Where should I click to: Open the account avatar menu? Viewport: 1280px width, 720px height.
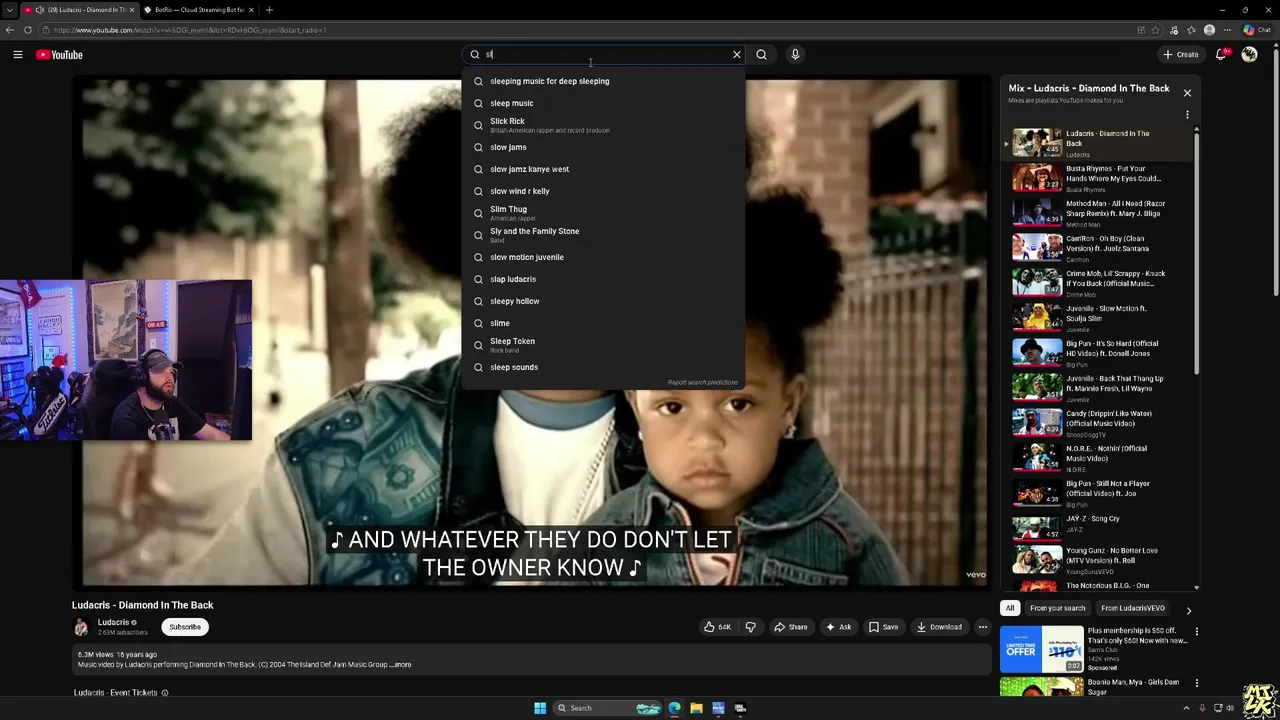[1249, 55]
